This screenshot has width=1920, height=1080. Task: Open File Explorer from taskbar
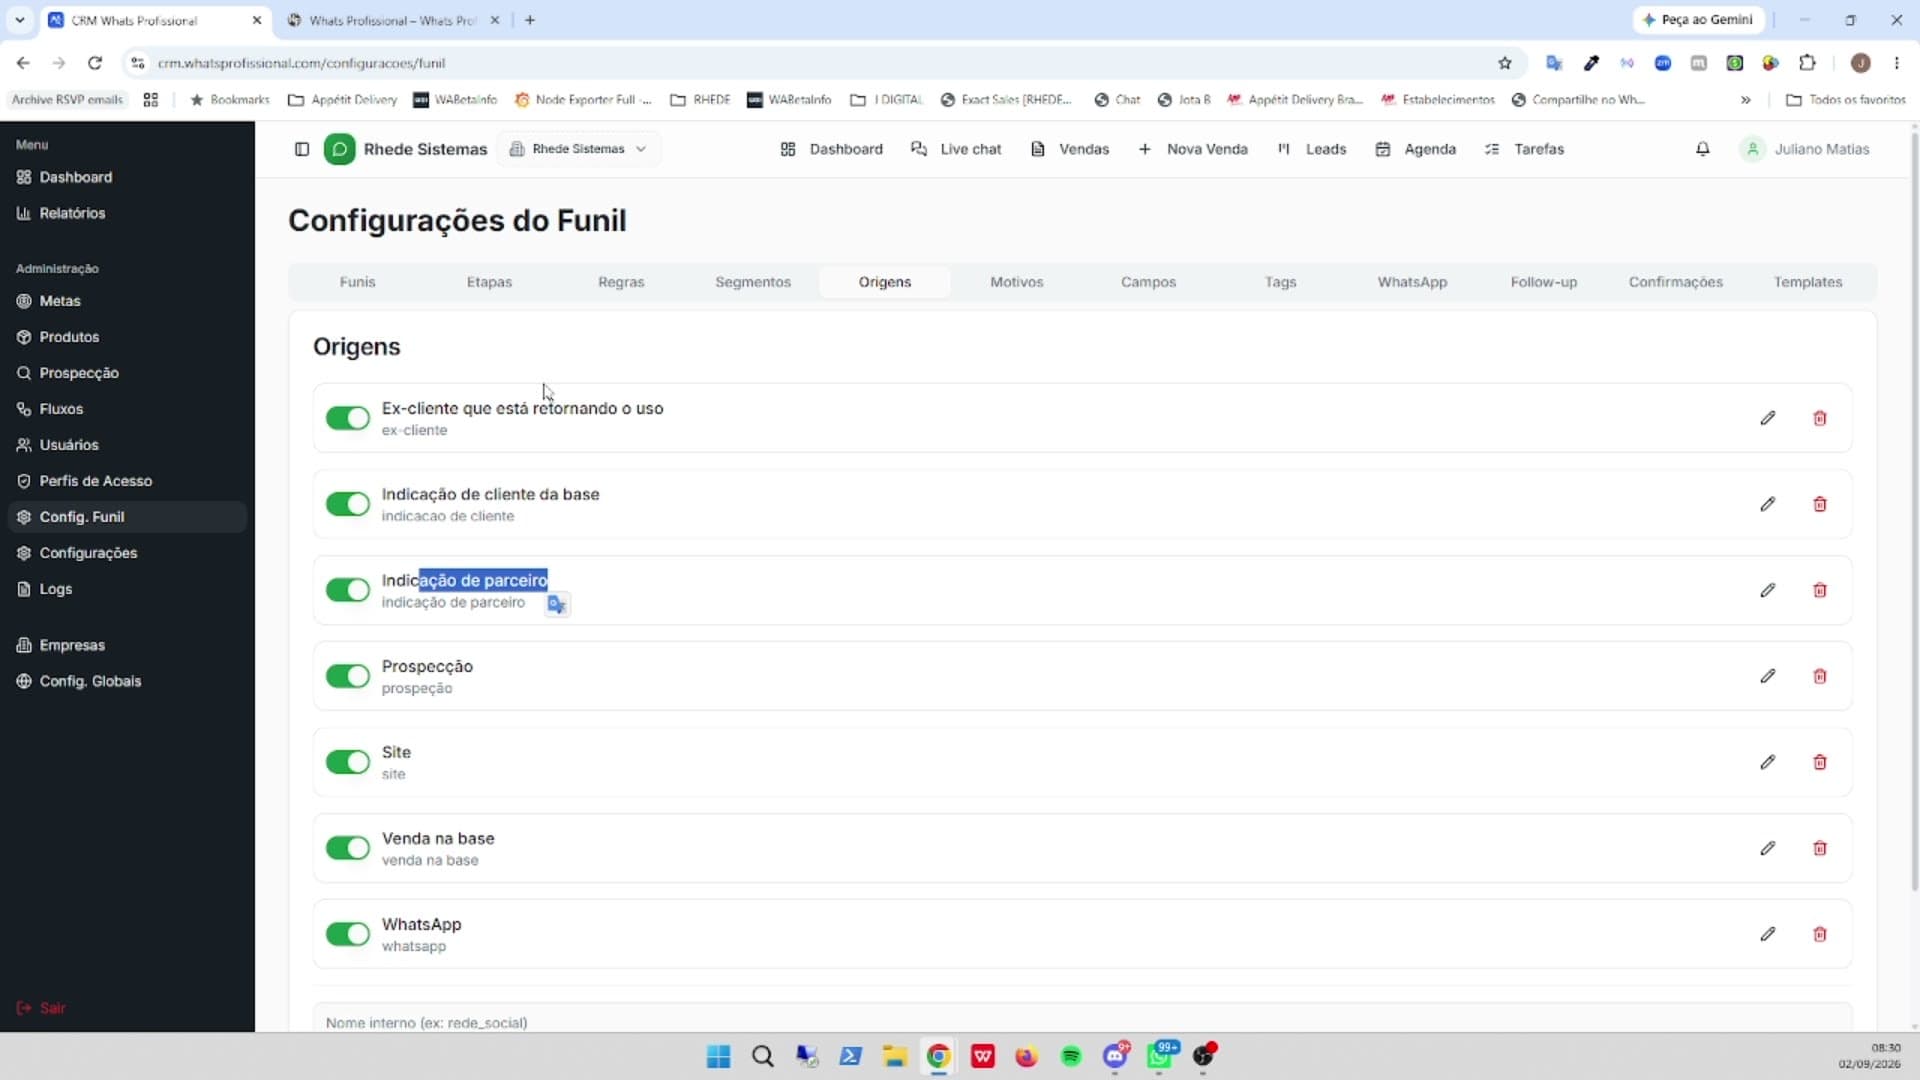pos(894,1056)
